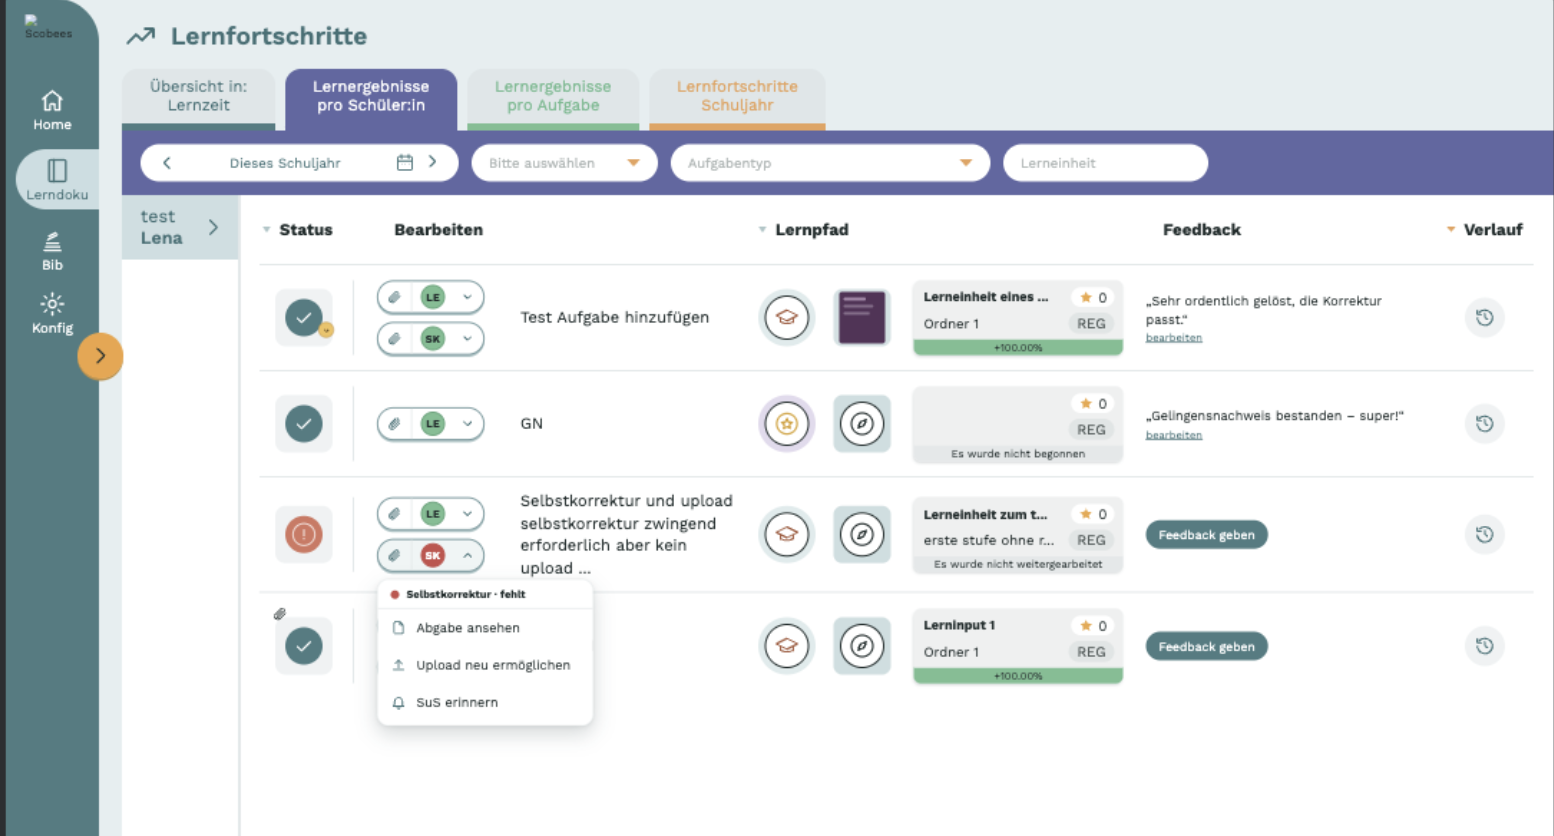This screenshot has height=836, width=1554.
Task: Open the Lerndoku section in the sidebar
Action: pos(57,180)
